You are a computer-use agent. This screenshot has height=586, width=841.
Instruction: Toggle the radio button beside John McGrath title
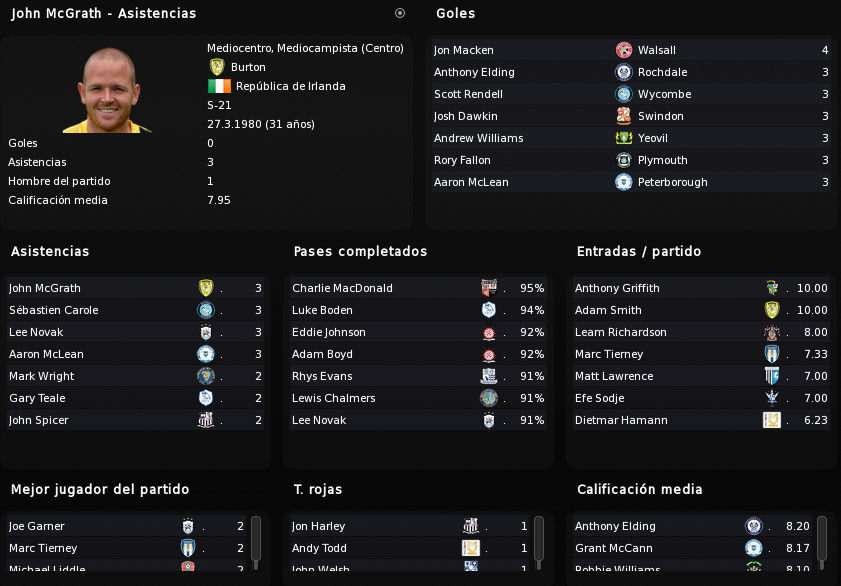(400, 13)
